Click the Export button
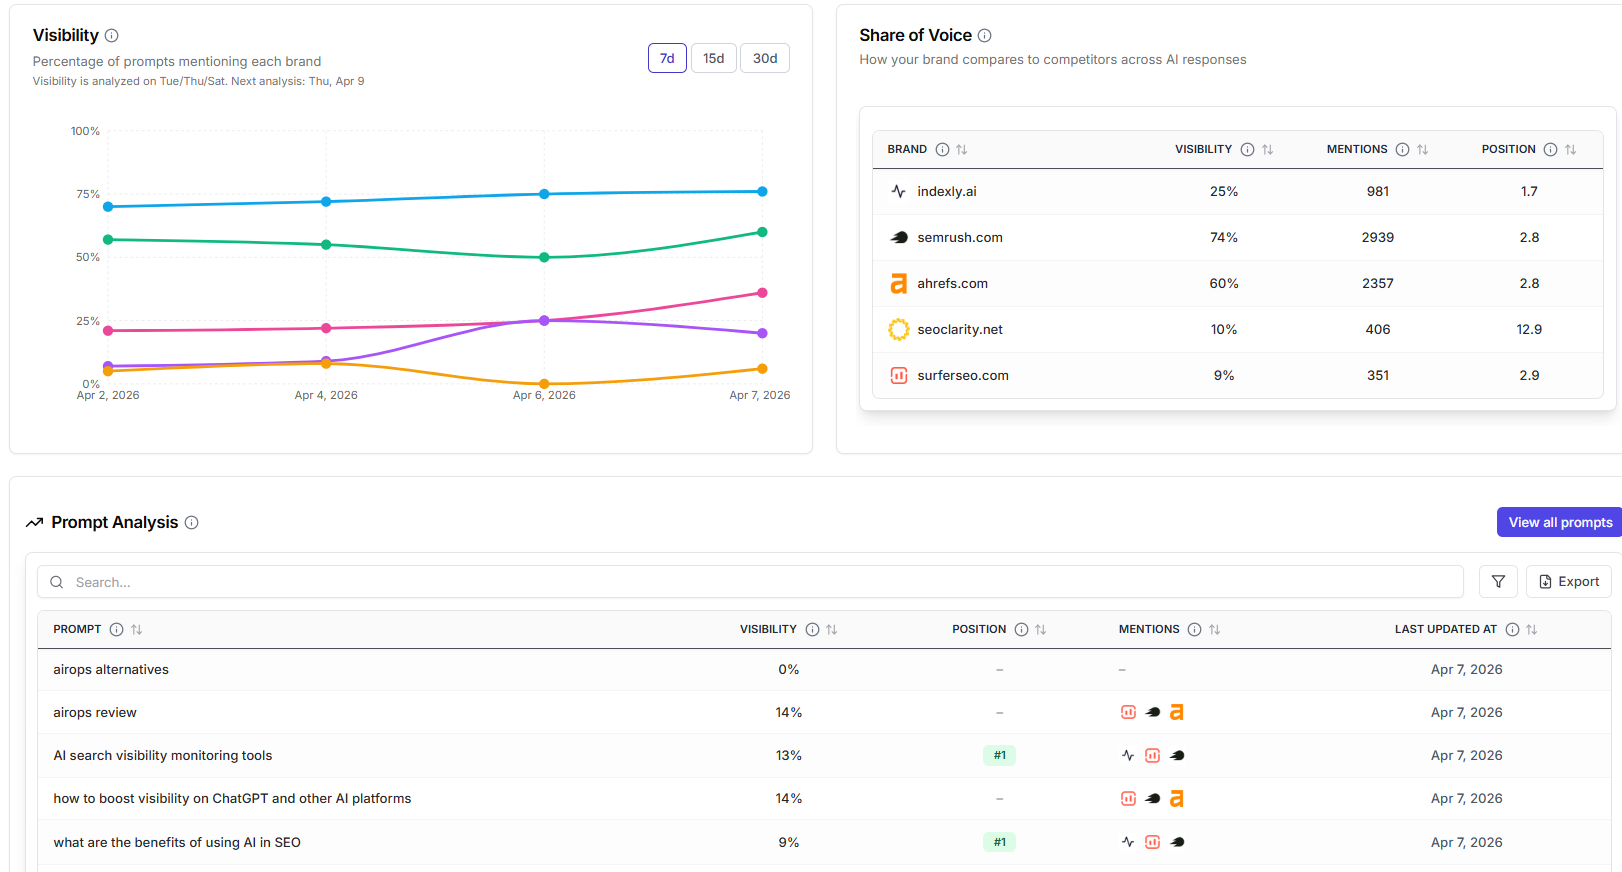Viewport: 1622px width, 872px height. 1568,582
